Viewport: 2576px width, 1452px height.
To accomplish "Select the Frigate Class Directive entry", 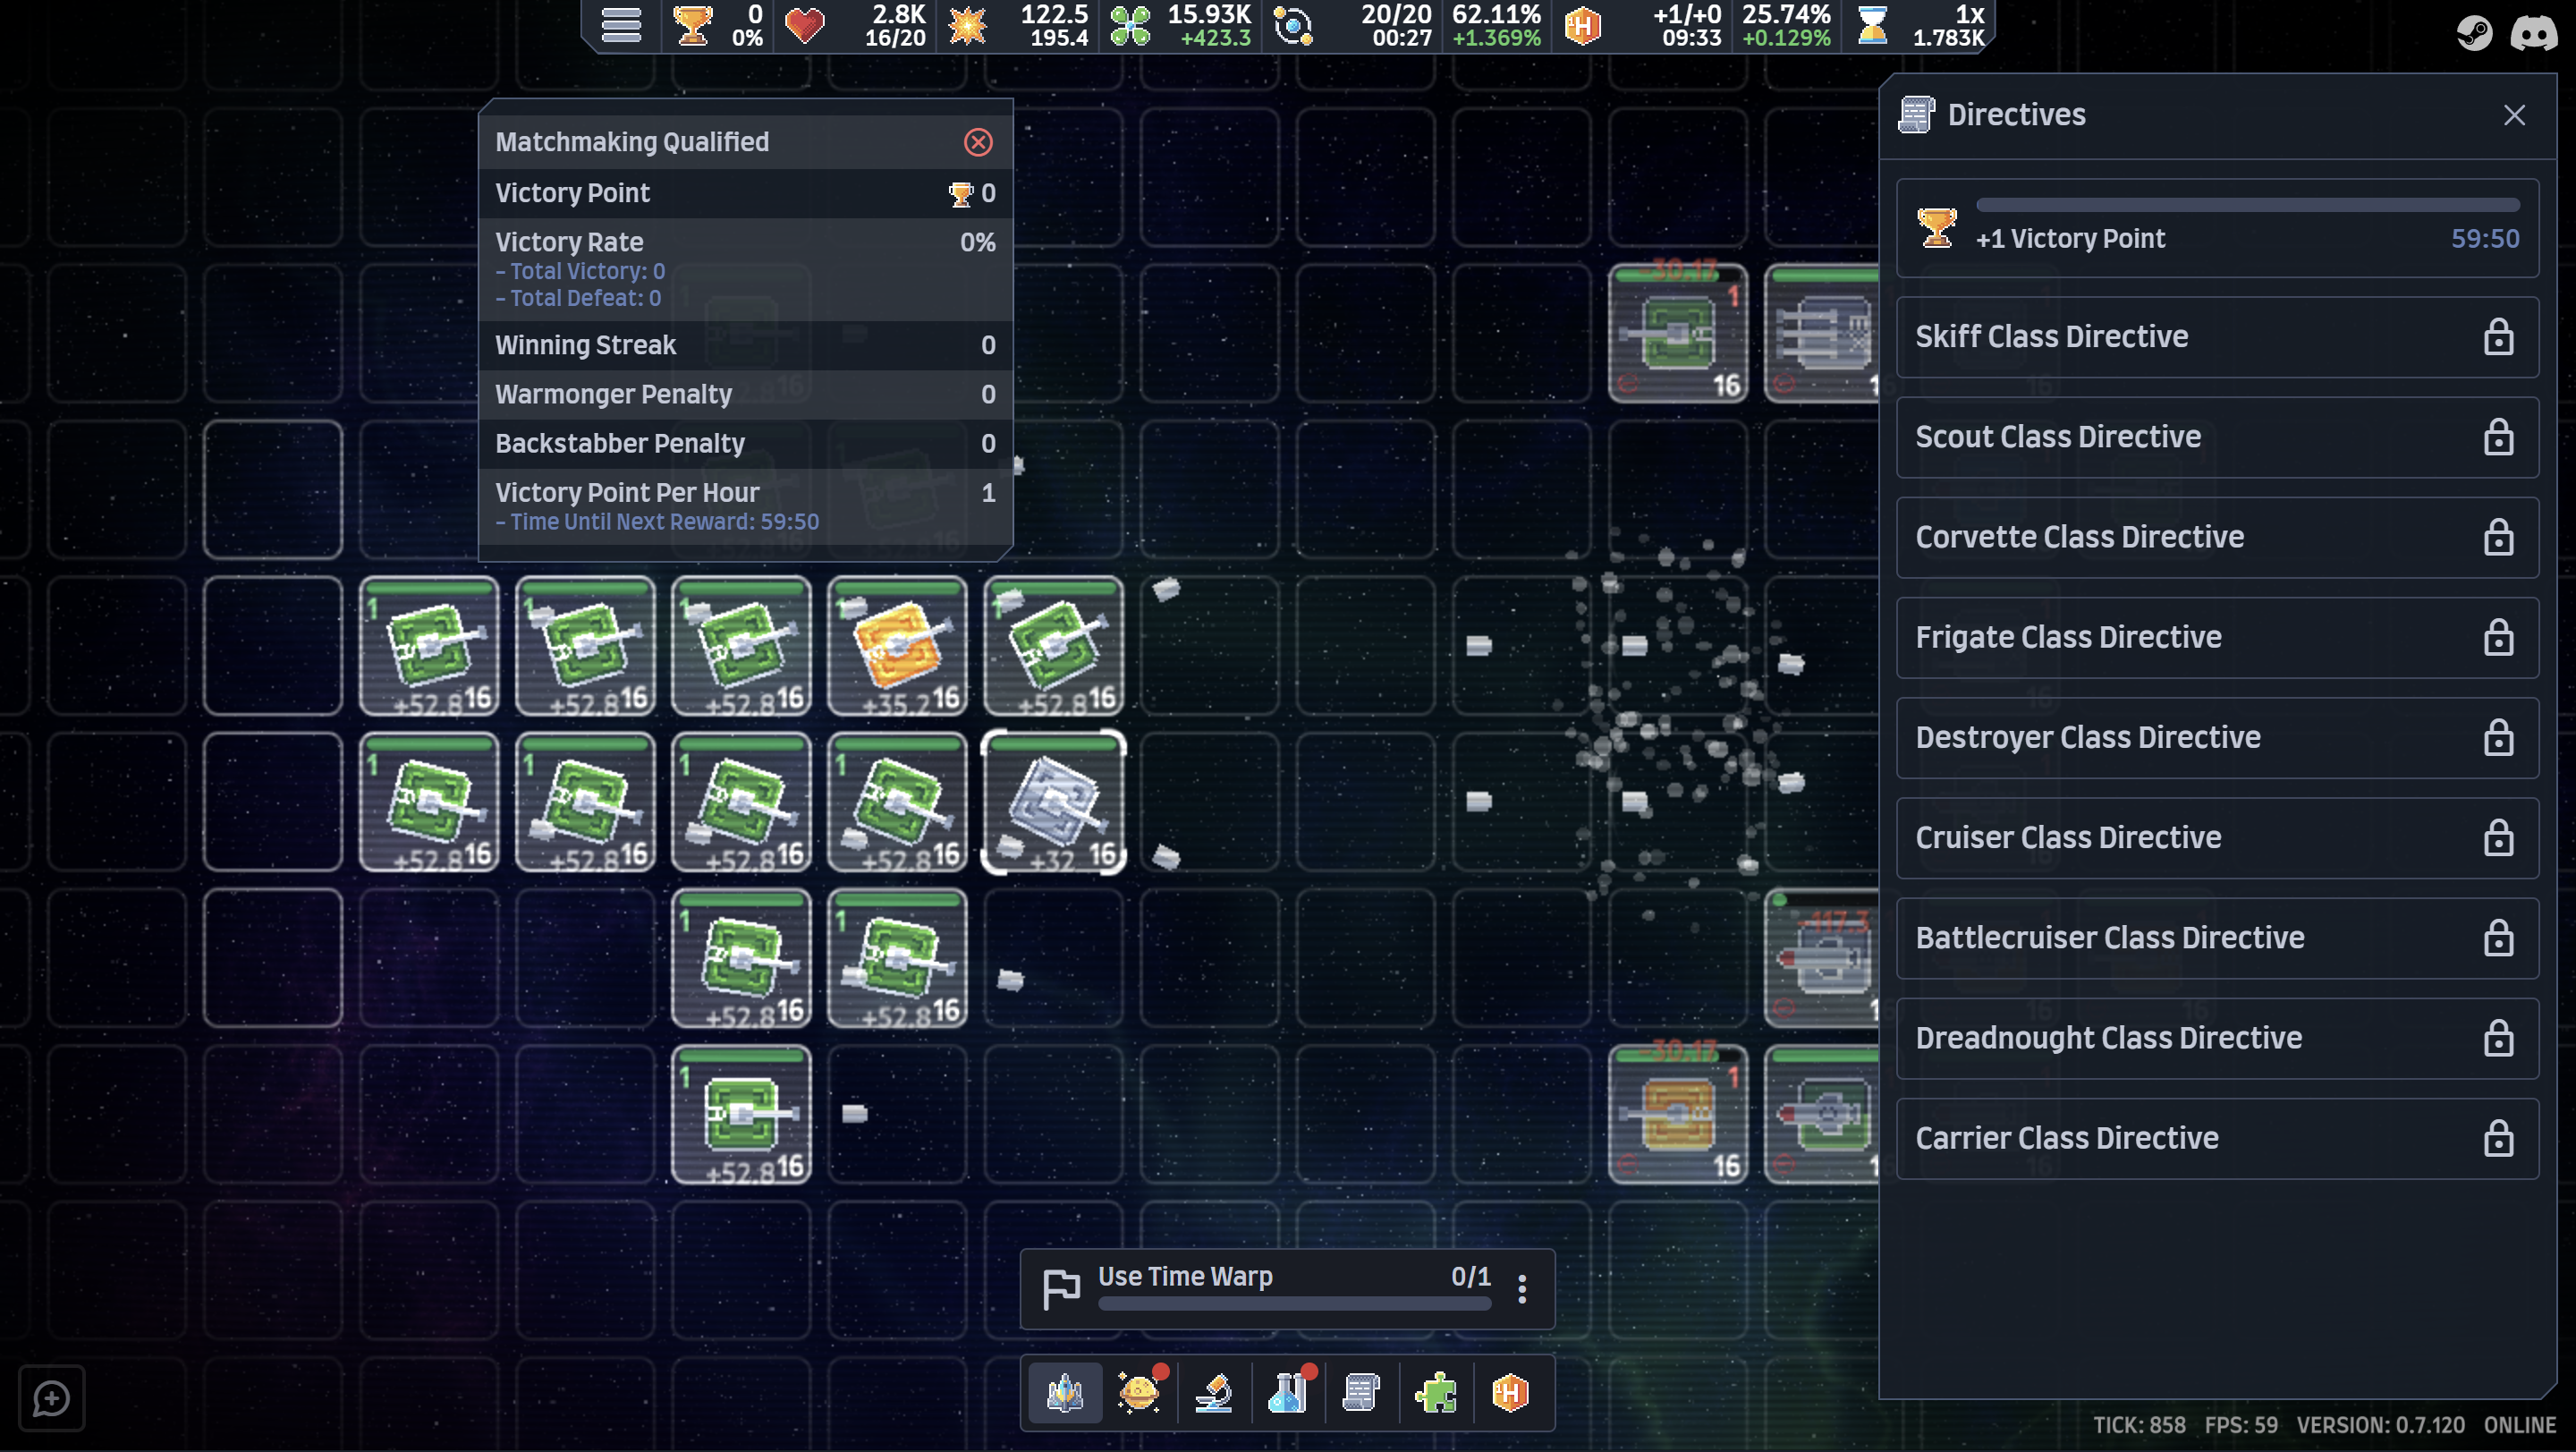I will coord(2217,638).
